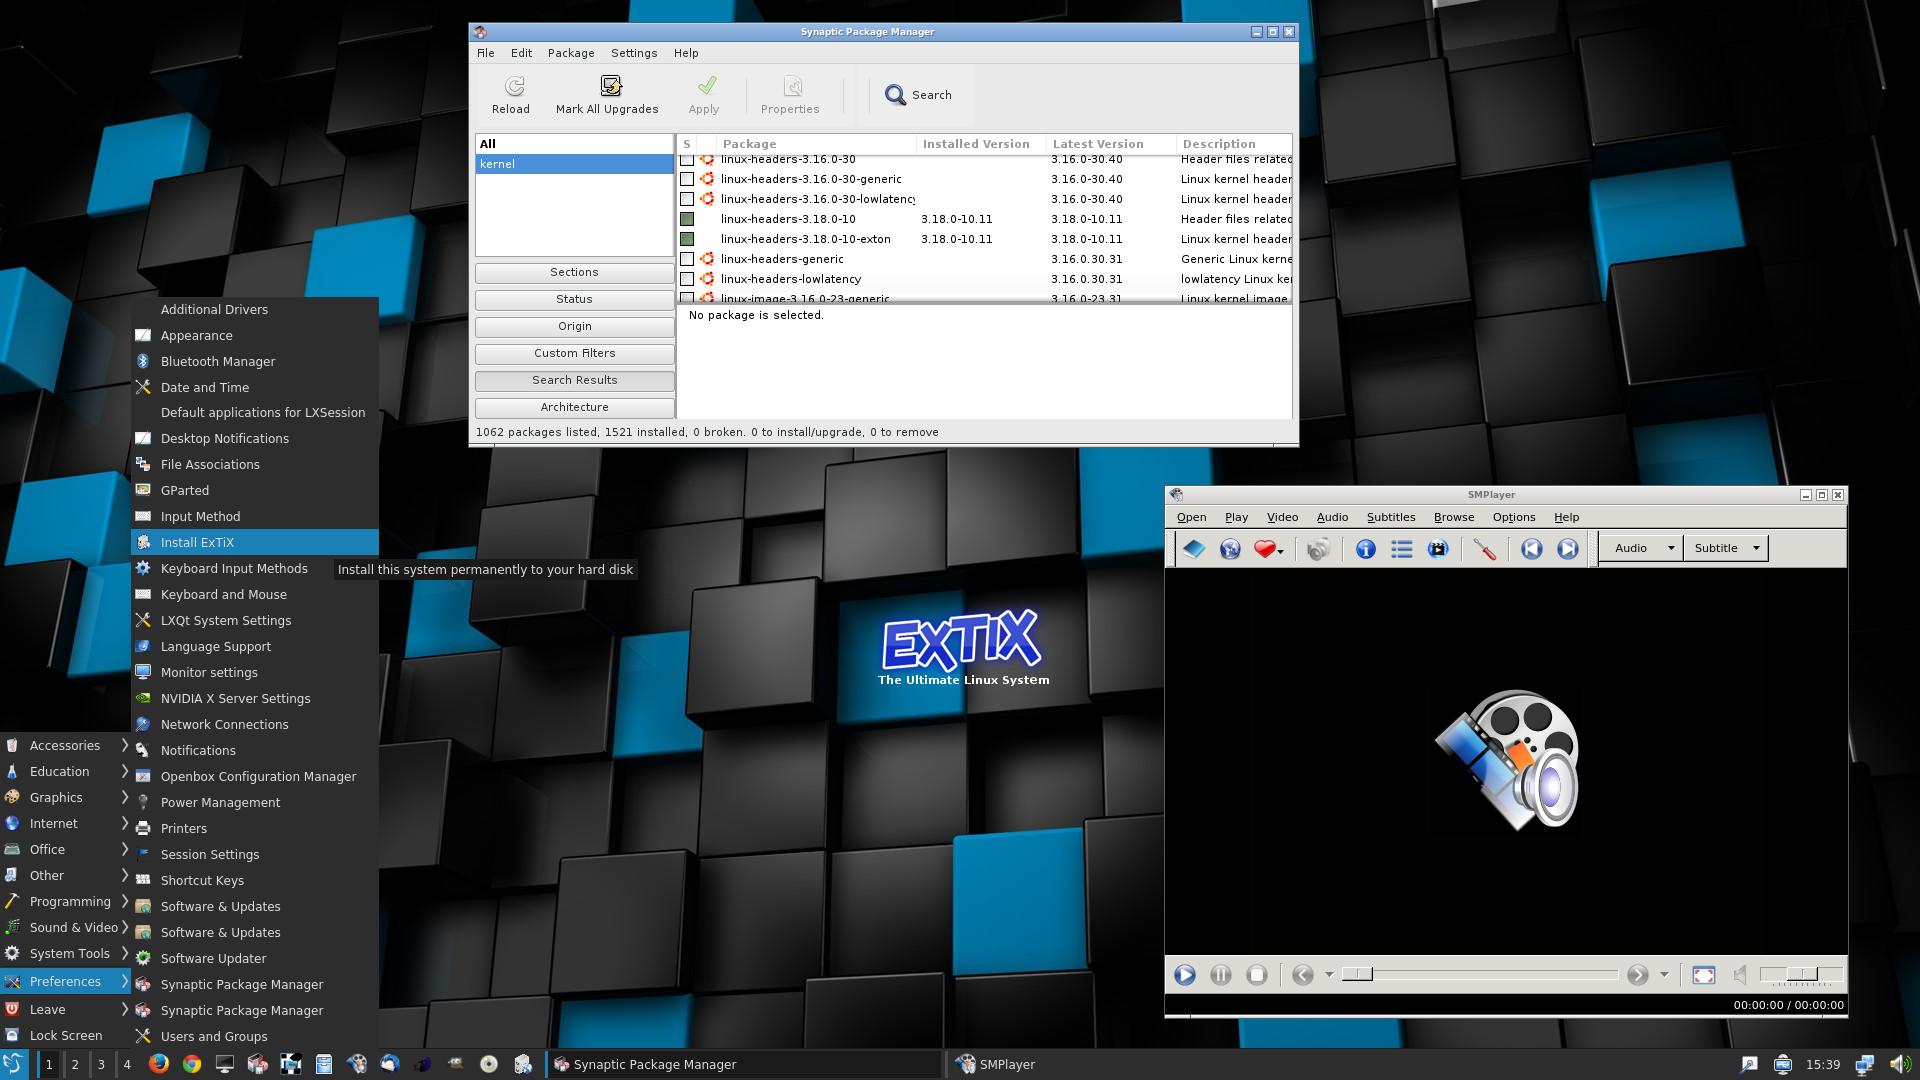Click the Sections filter button
The height and width of the screenshot is (1080, 1920).
coord(574,272)
